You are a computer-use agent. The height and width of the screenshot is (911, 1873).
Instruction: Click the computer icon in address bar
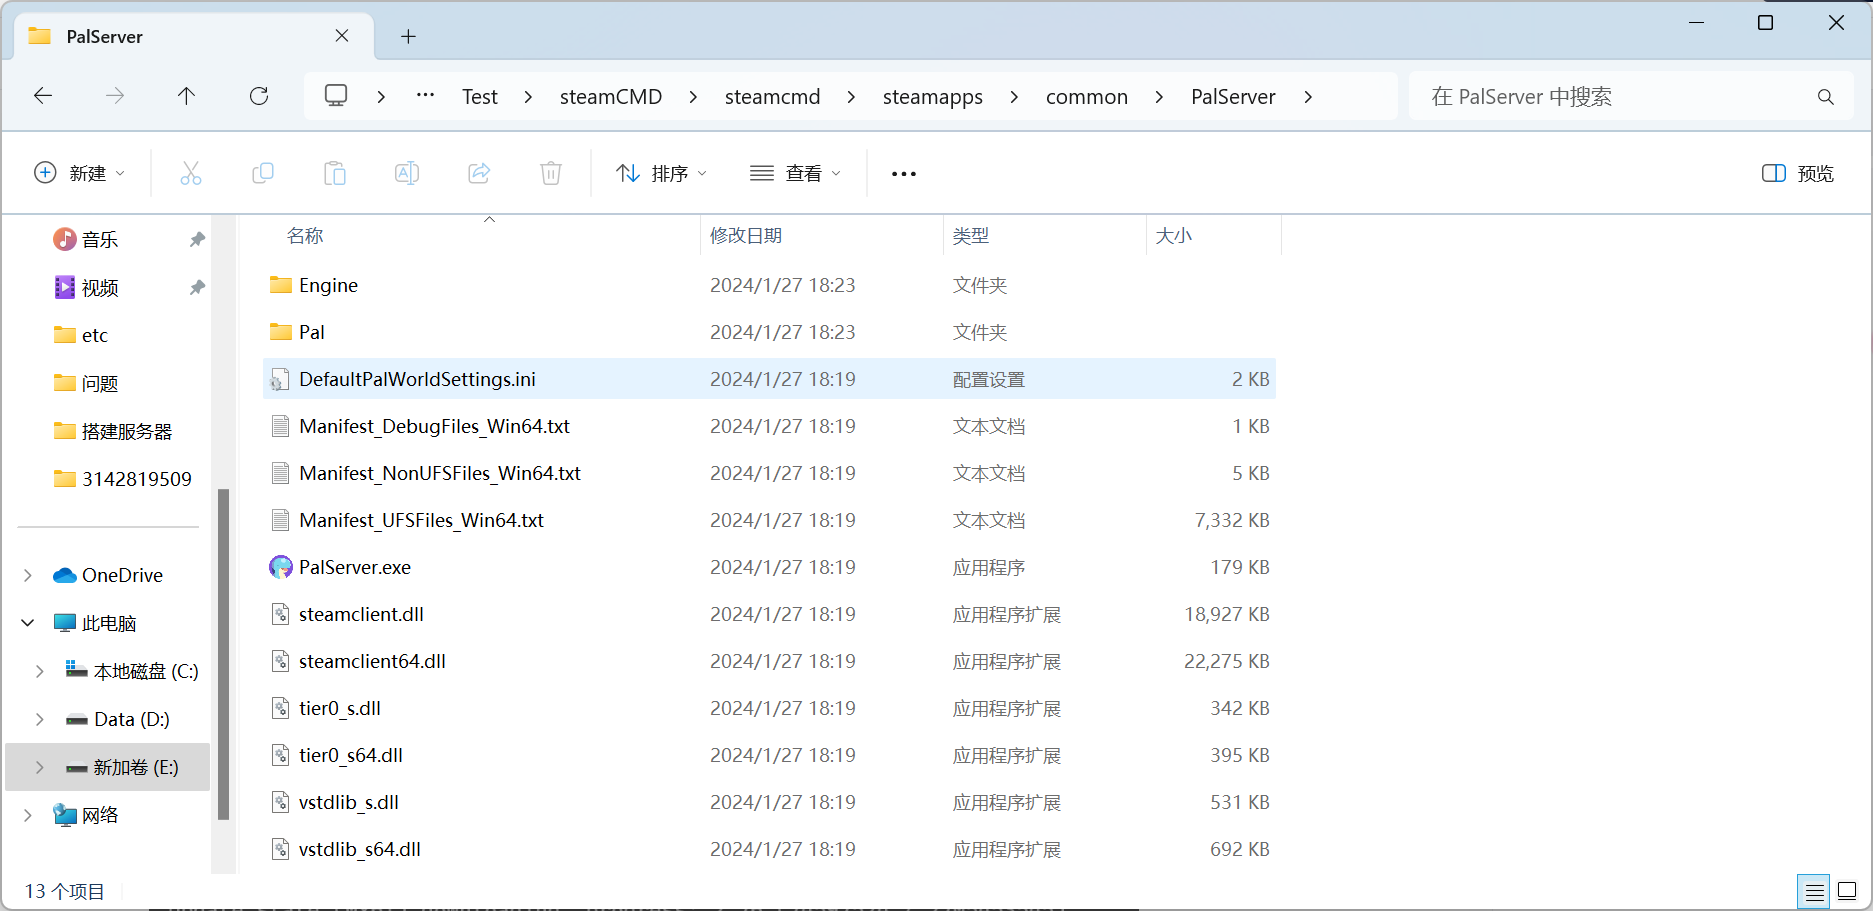pos(336,96)
